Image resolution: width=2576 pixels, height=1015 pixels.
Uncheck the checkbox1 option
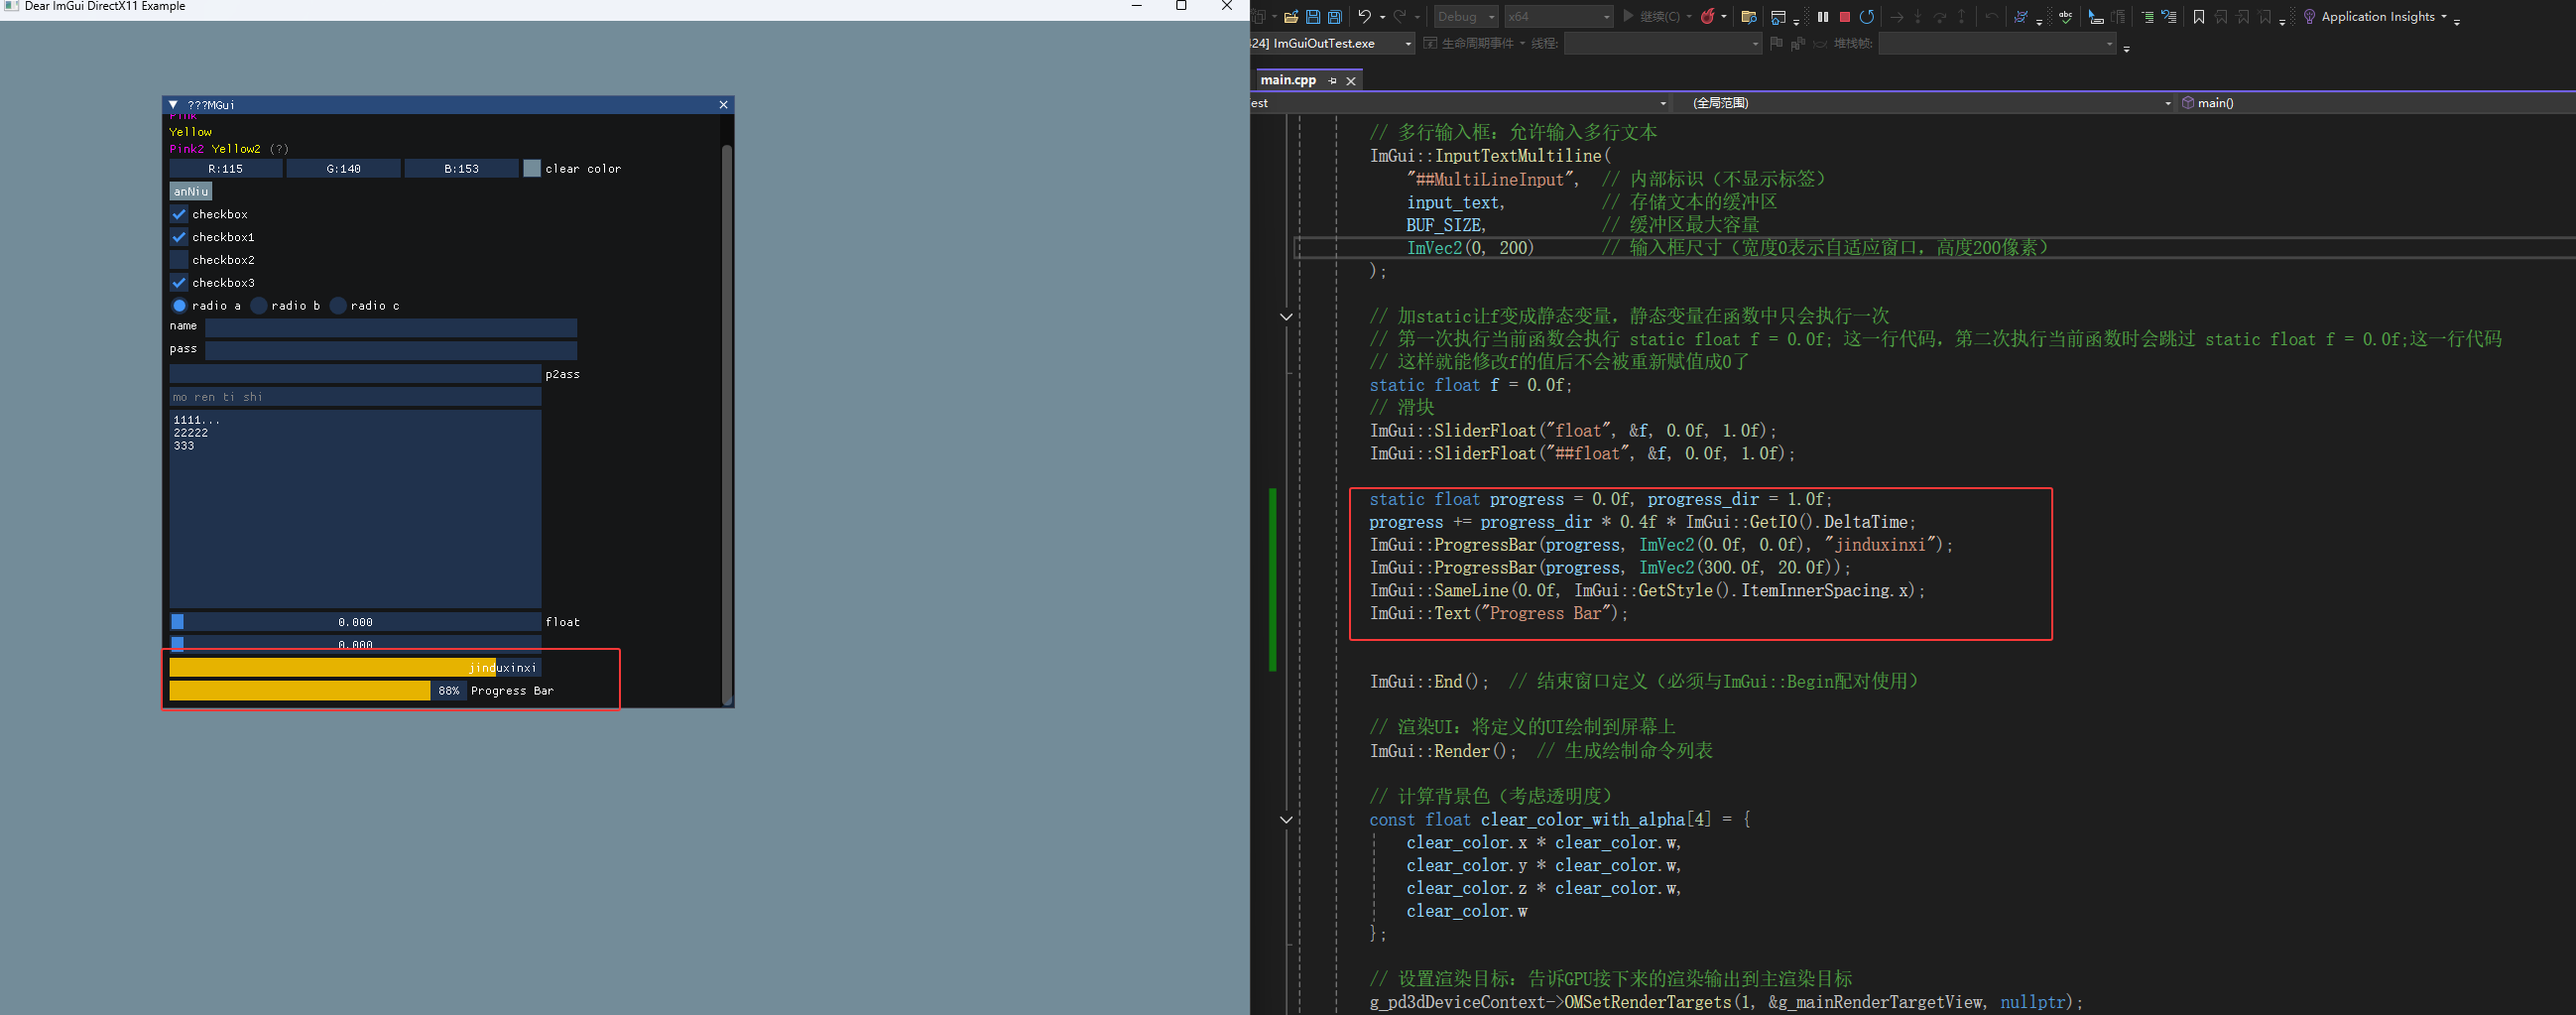pyautogui.click(x=180, y=237)
